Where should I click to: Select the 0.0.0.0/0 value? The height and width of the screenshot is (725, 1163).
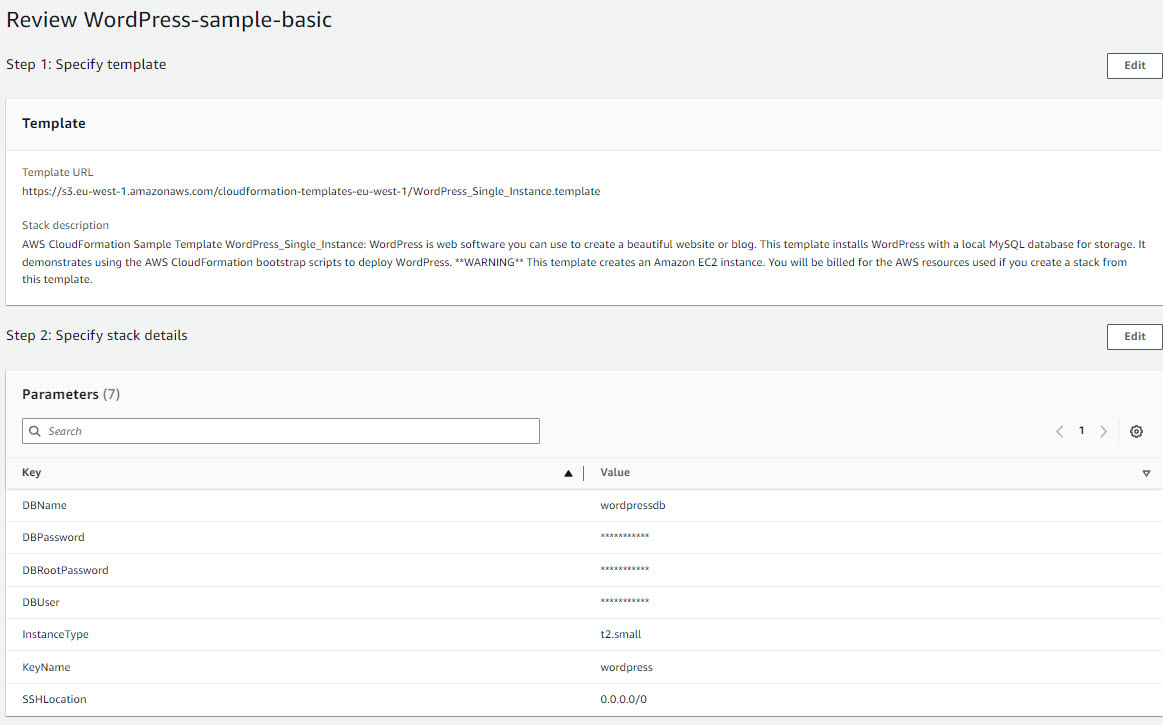(624, 699)
